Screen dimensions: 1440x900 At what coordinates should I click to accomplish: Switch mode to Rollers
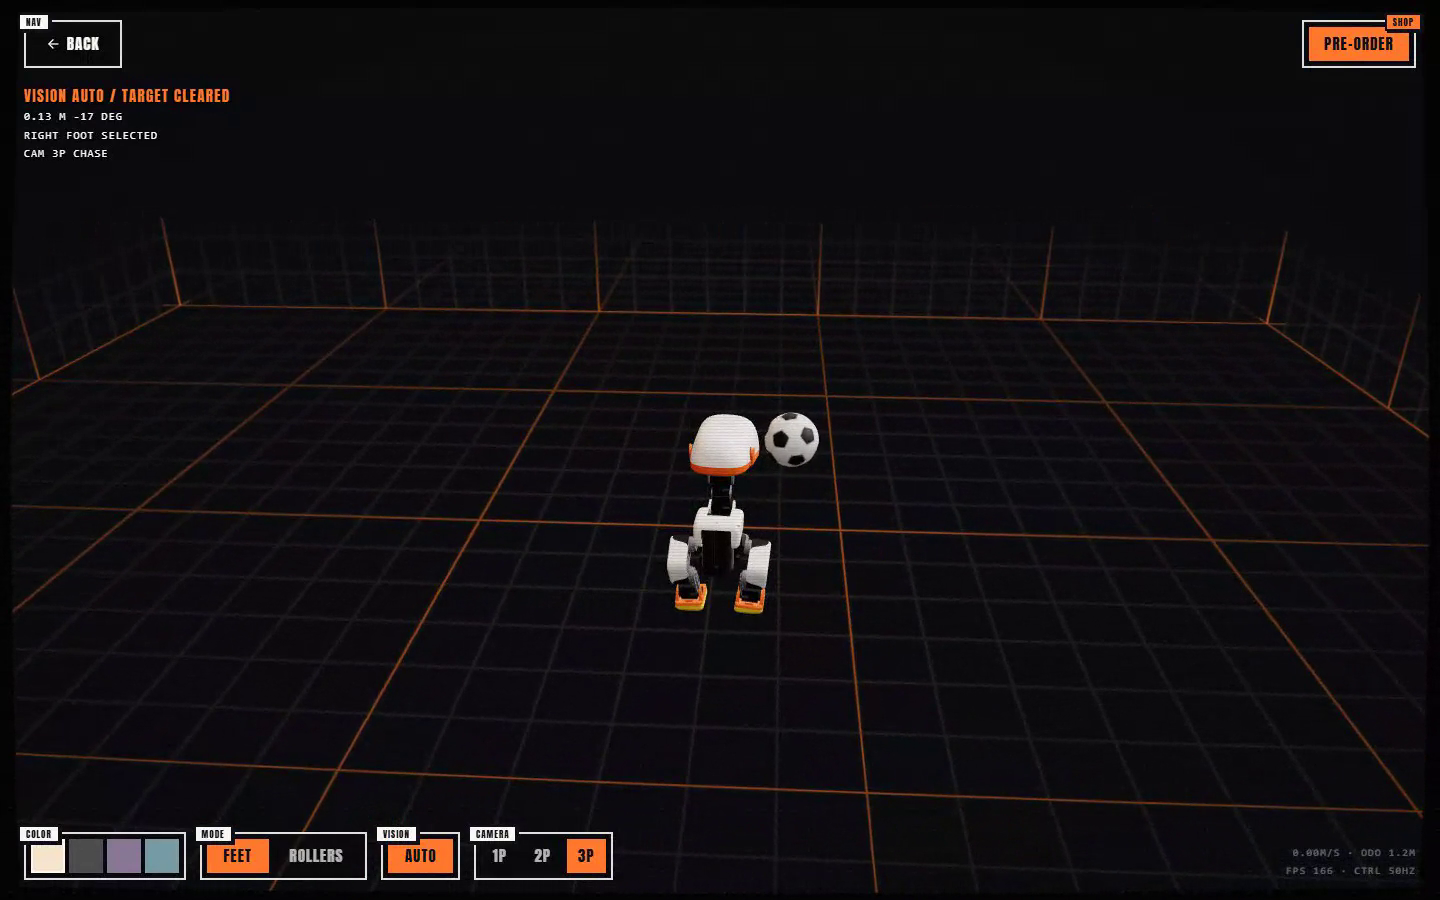pos(316,856)
